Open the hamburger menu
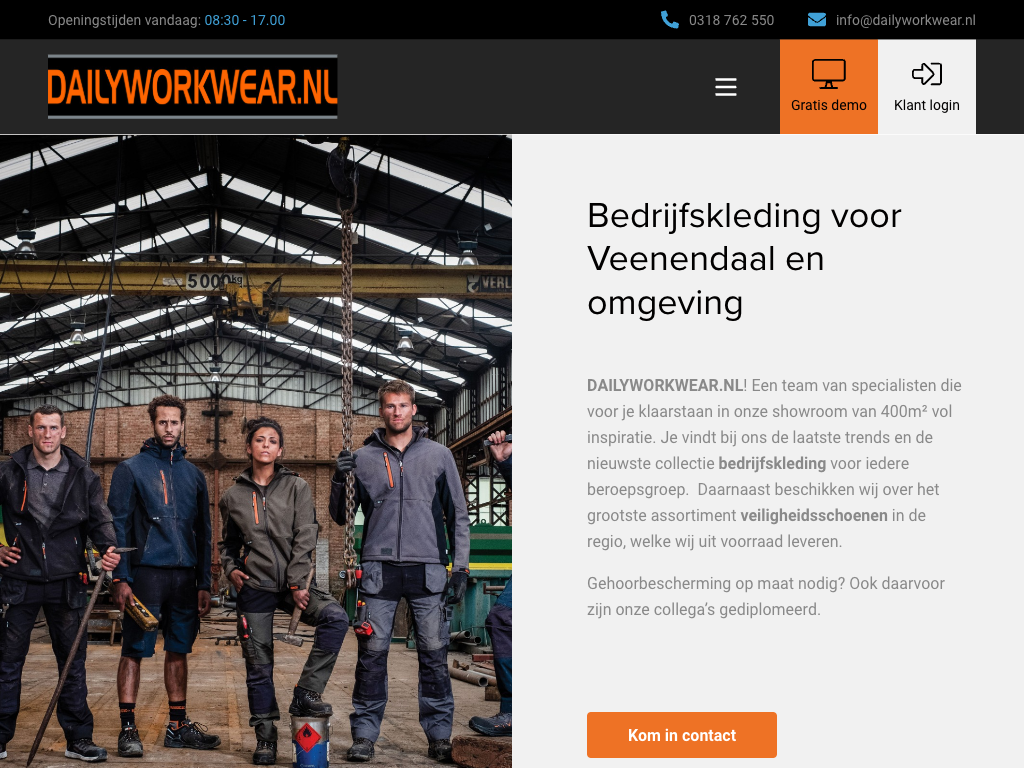The image size is (1024, 768). pos(726,87)
